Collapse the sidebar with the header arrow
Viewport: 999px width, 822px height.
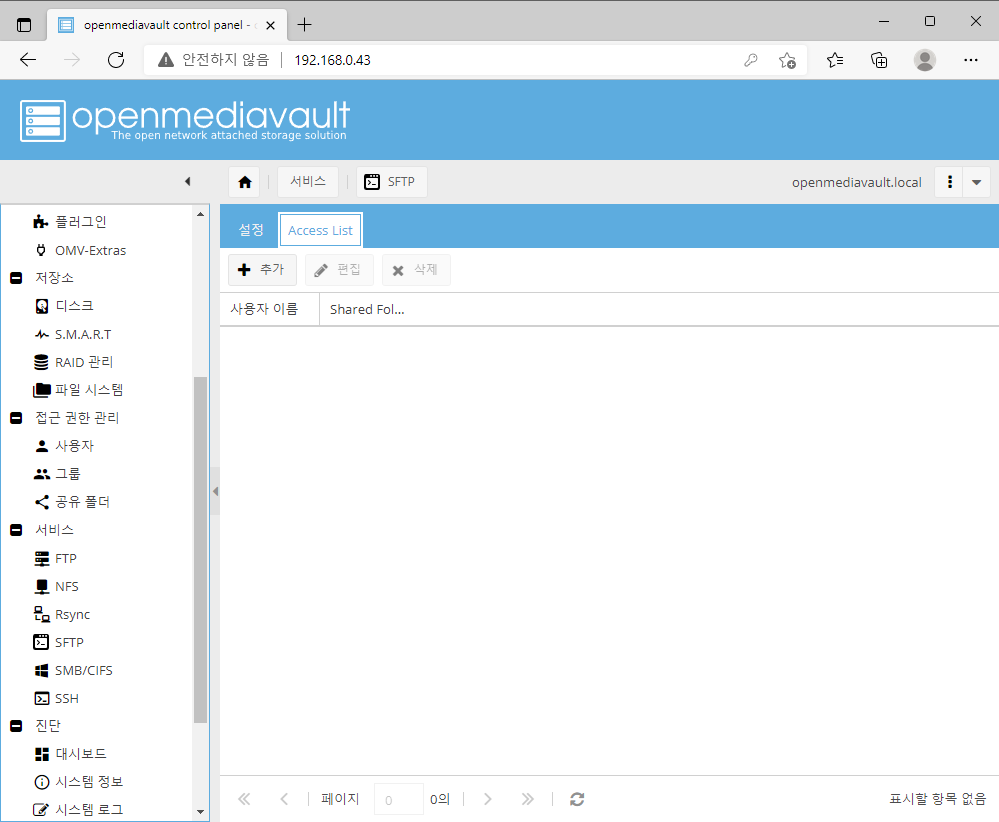click(x=187, y=182)
